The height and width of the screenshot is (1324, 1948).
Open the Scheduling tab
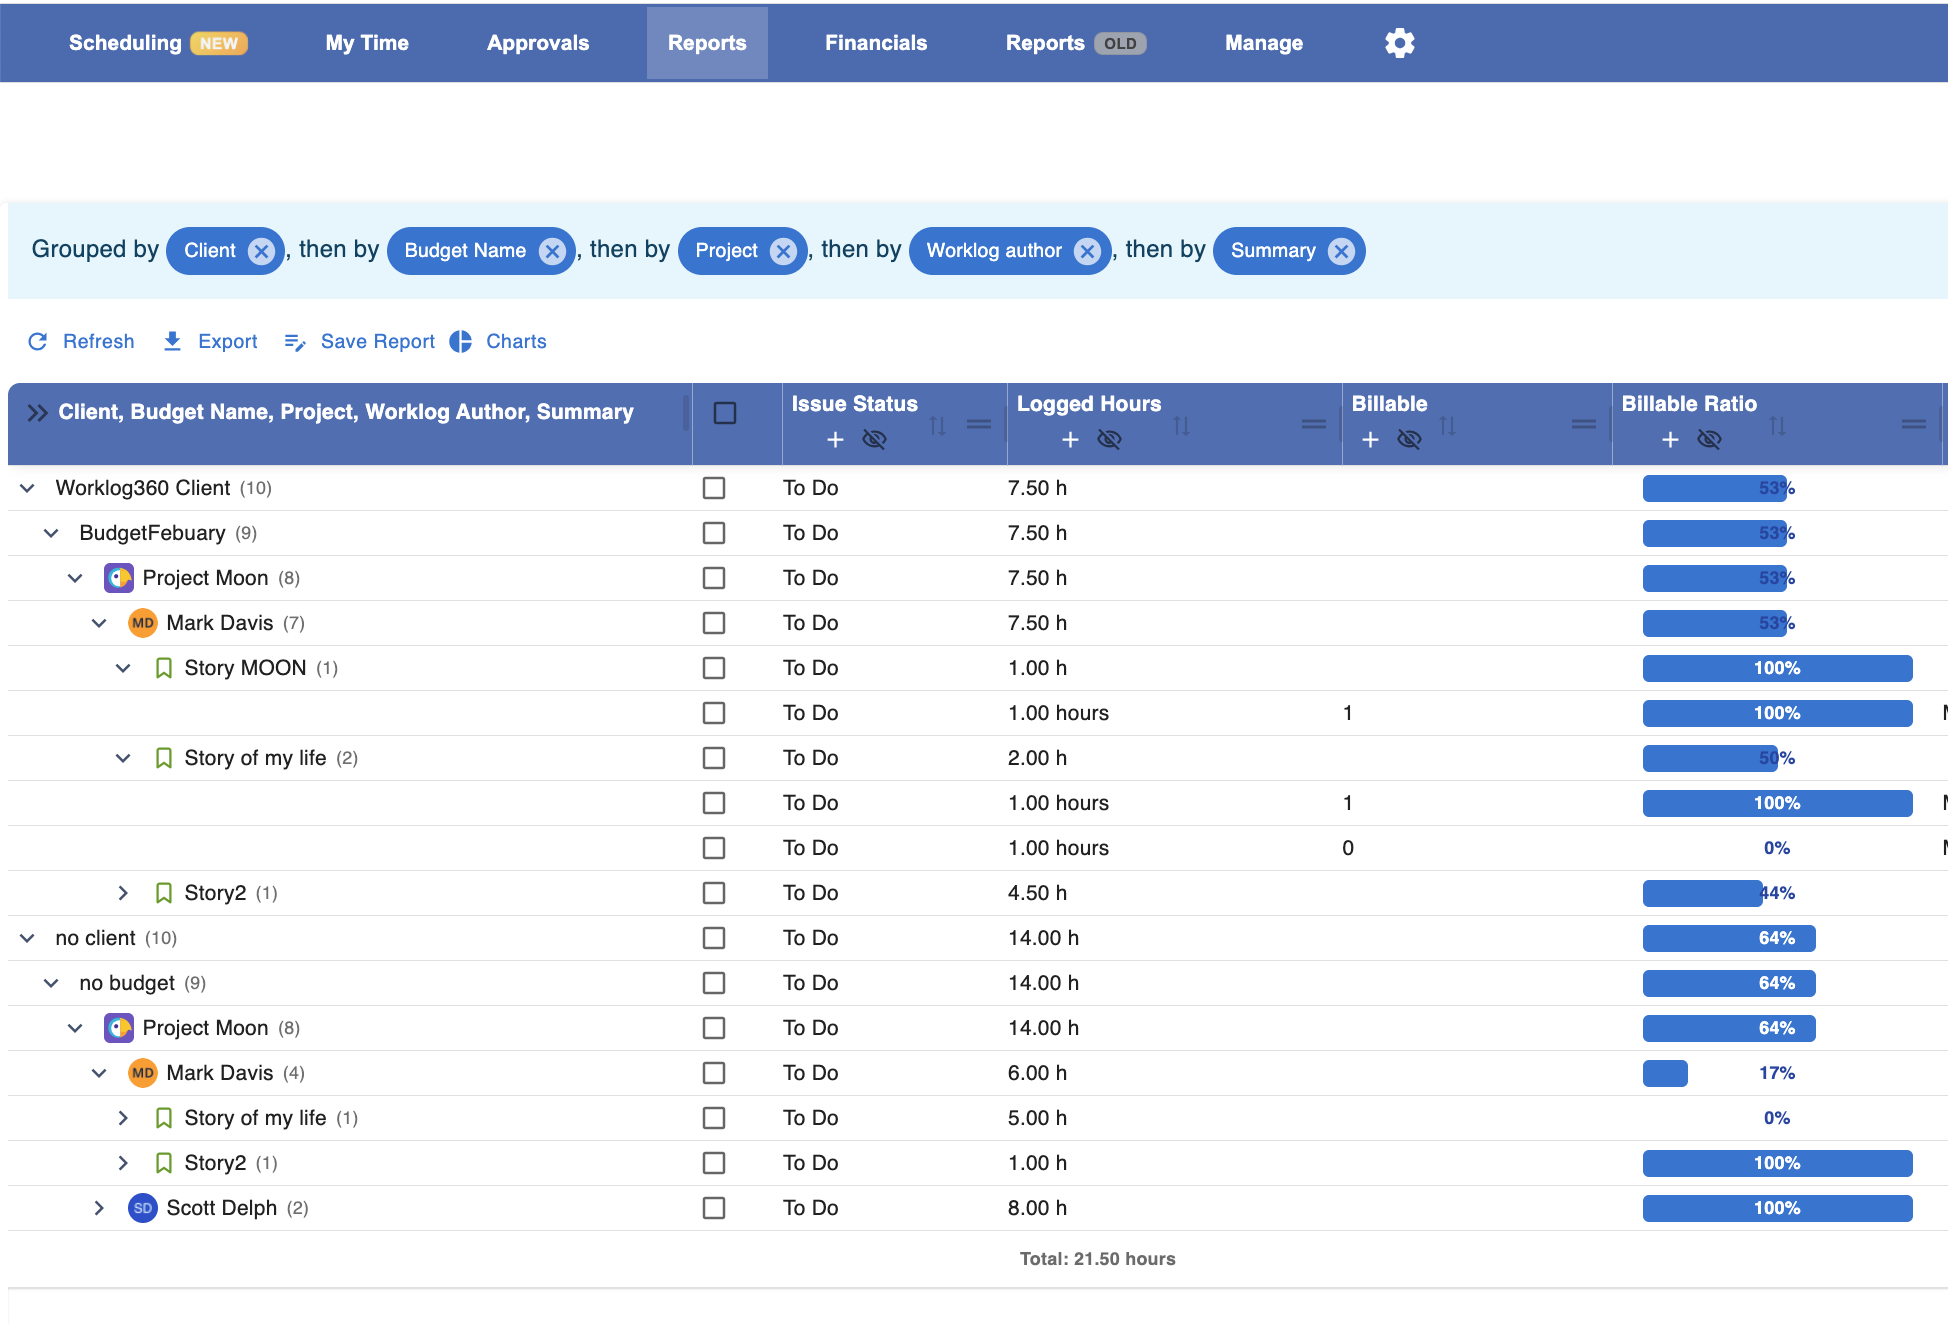coord(158,43)
